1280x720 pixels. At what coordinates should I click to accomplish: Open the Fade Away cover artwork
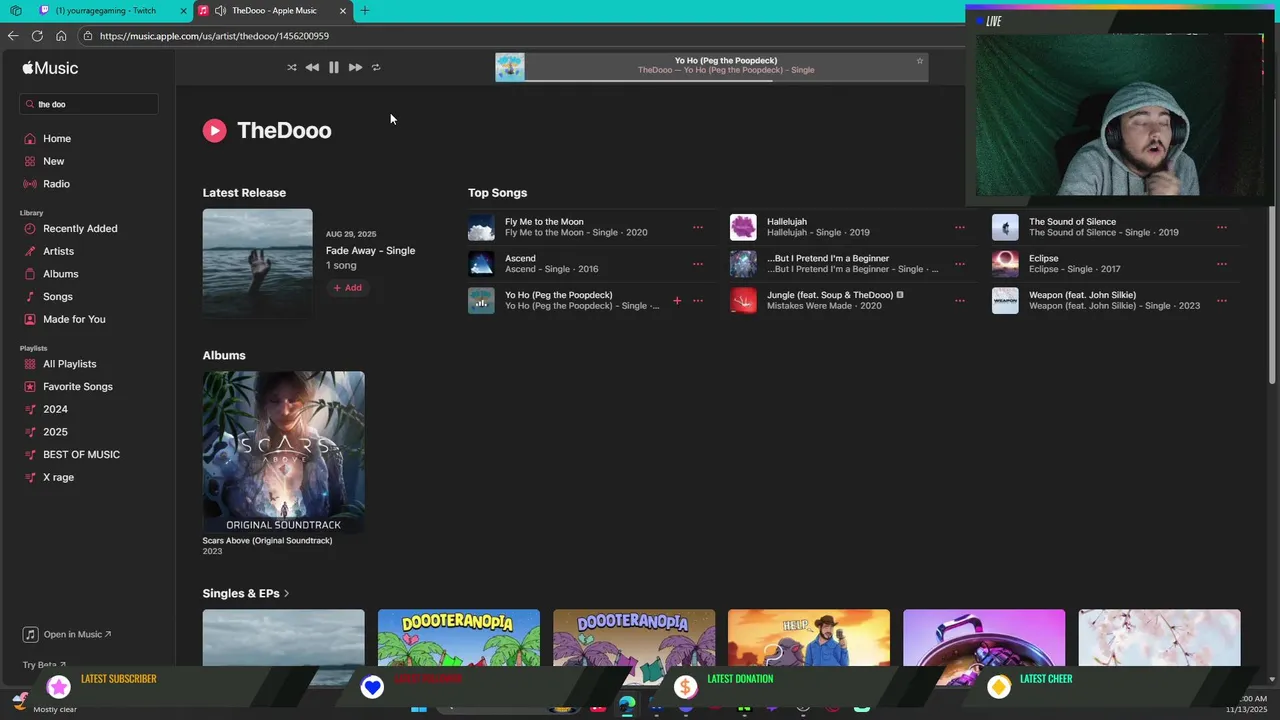[x=257, y=263]
